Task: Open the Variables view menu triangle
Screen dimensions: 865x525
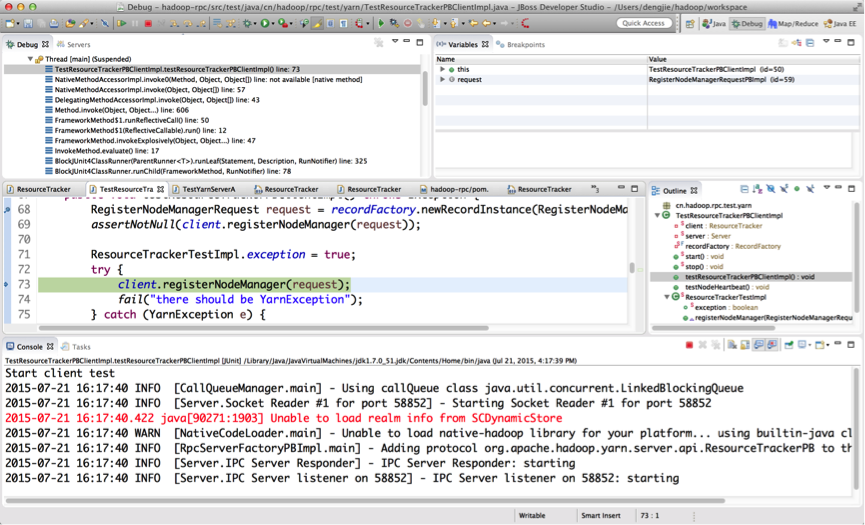Action: 826,41
